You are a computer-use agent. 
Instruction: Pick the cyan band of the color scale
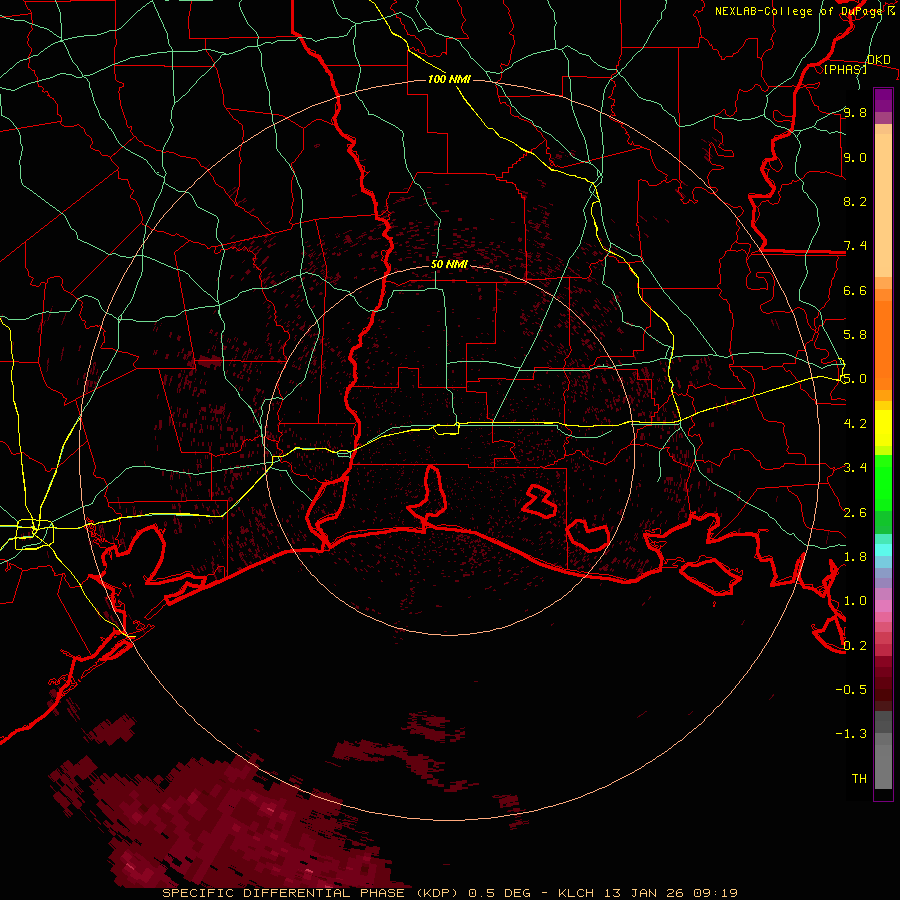[883, 550]
